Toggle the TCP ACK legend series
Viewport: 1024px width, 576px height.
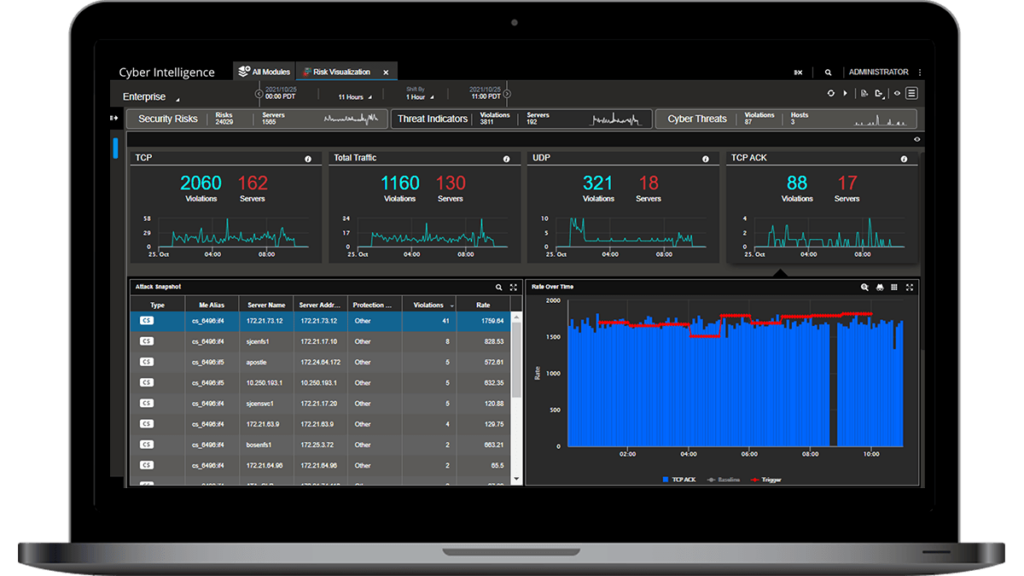click(x=679, y=480)
